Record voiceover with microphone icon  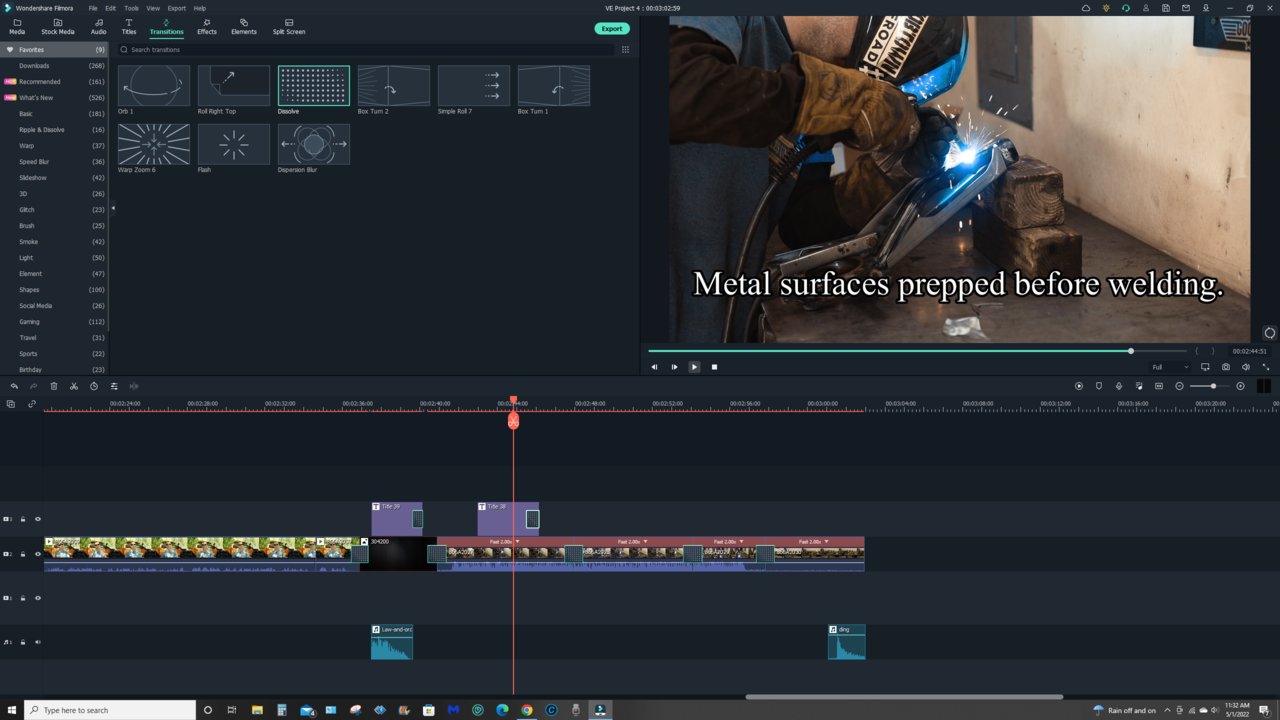coord(1119,386)
